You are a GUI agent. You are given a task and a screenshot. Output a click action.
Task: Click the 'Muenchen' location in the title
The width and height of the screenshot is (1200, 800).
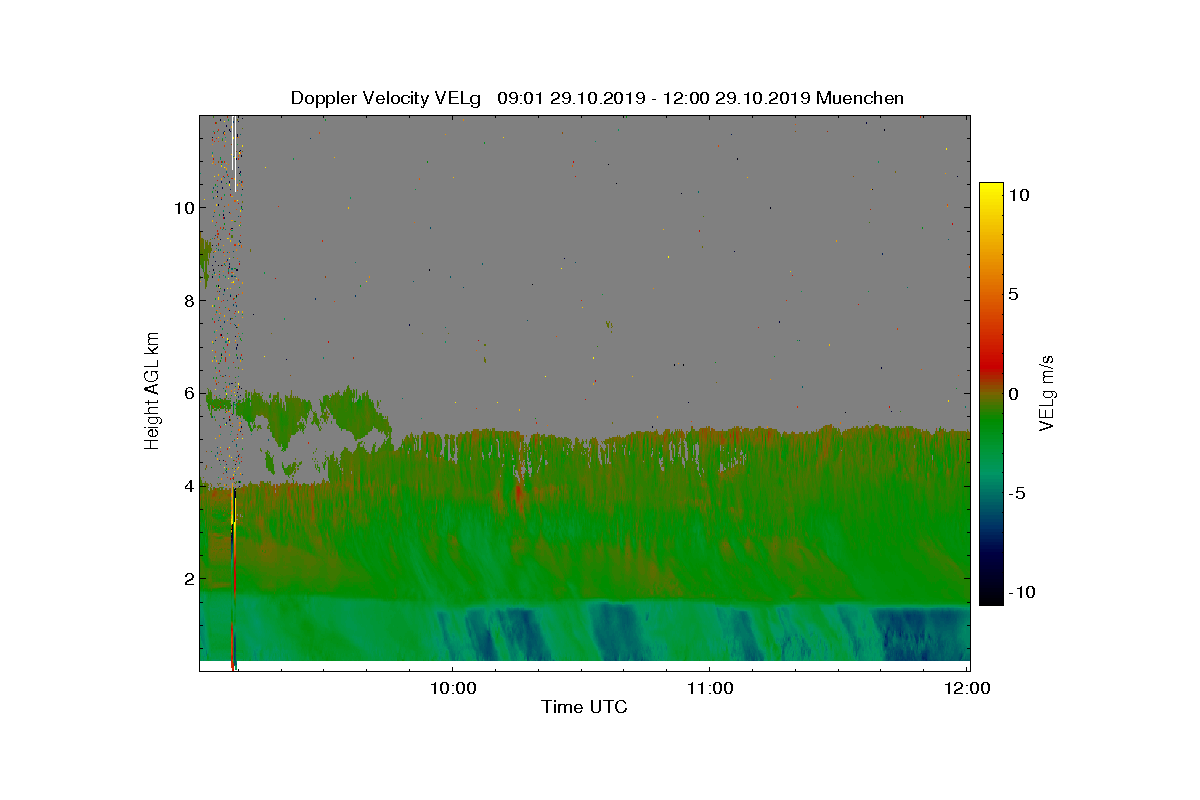[x=860, y=98]
